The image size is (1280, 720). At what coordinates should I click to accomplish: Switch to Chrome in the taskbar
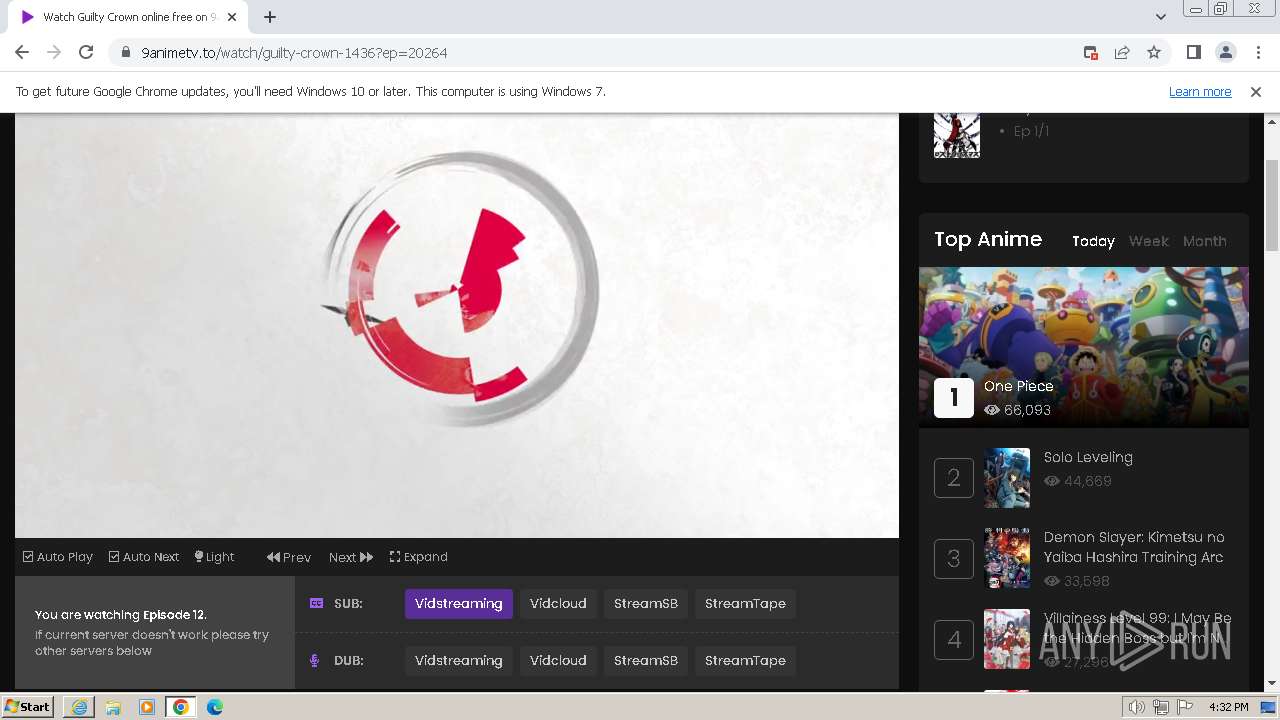point(181,707)
